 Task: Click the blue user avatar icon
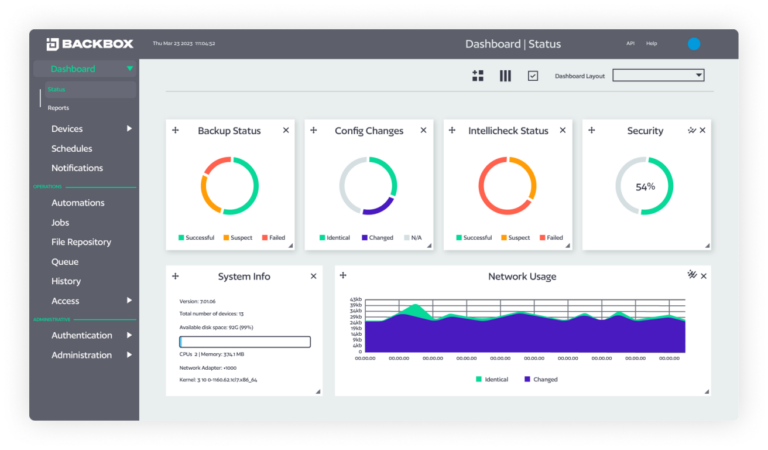(x=694, y=44)
